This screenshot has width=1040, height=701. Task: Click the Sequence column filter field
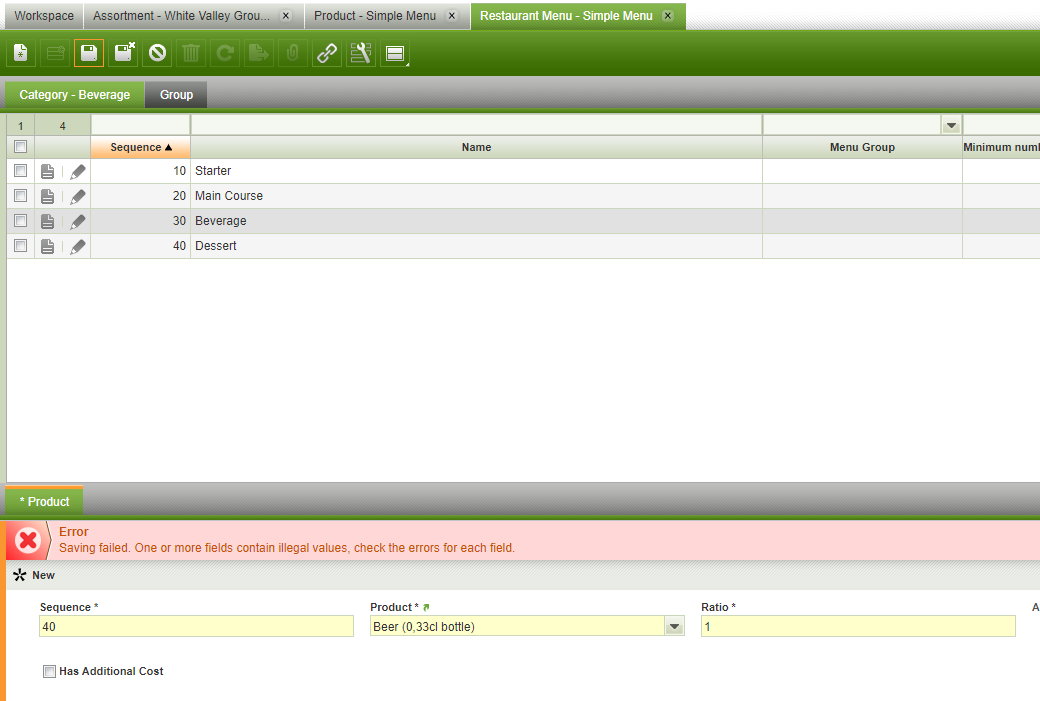pyautogui.click(x=141, y=125)
